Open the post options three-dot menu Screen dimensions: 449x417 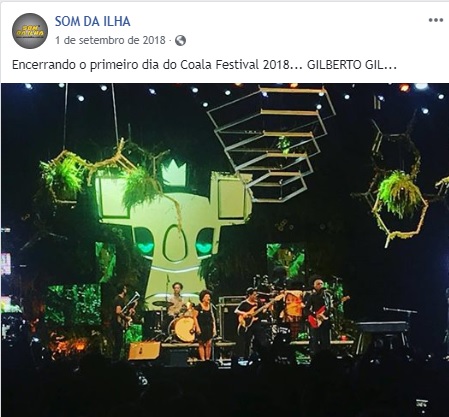tap(435, 20)
